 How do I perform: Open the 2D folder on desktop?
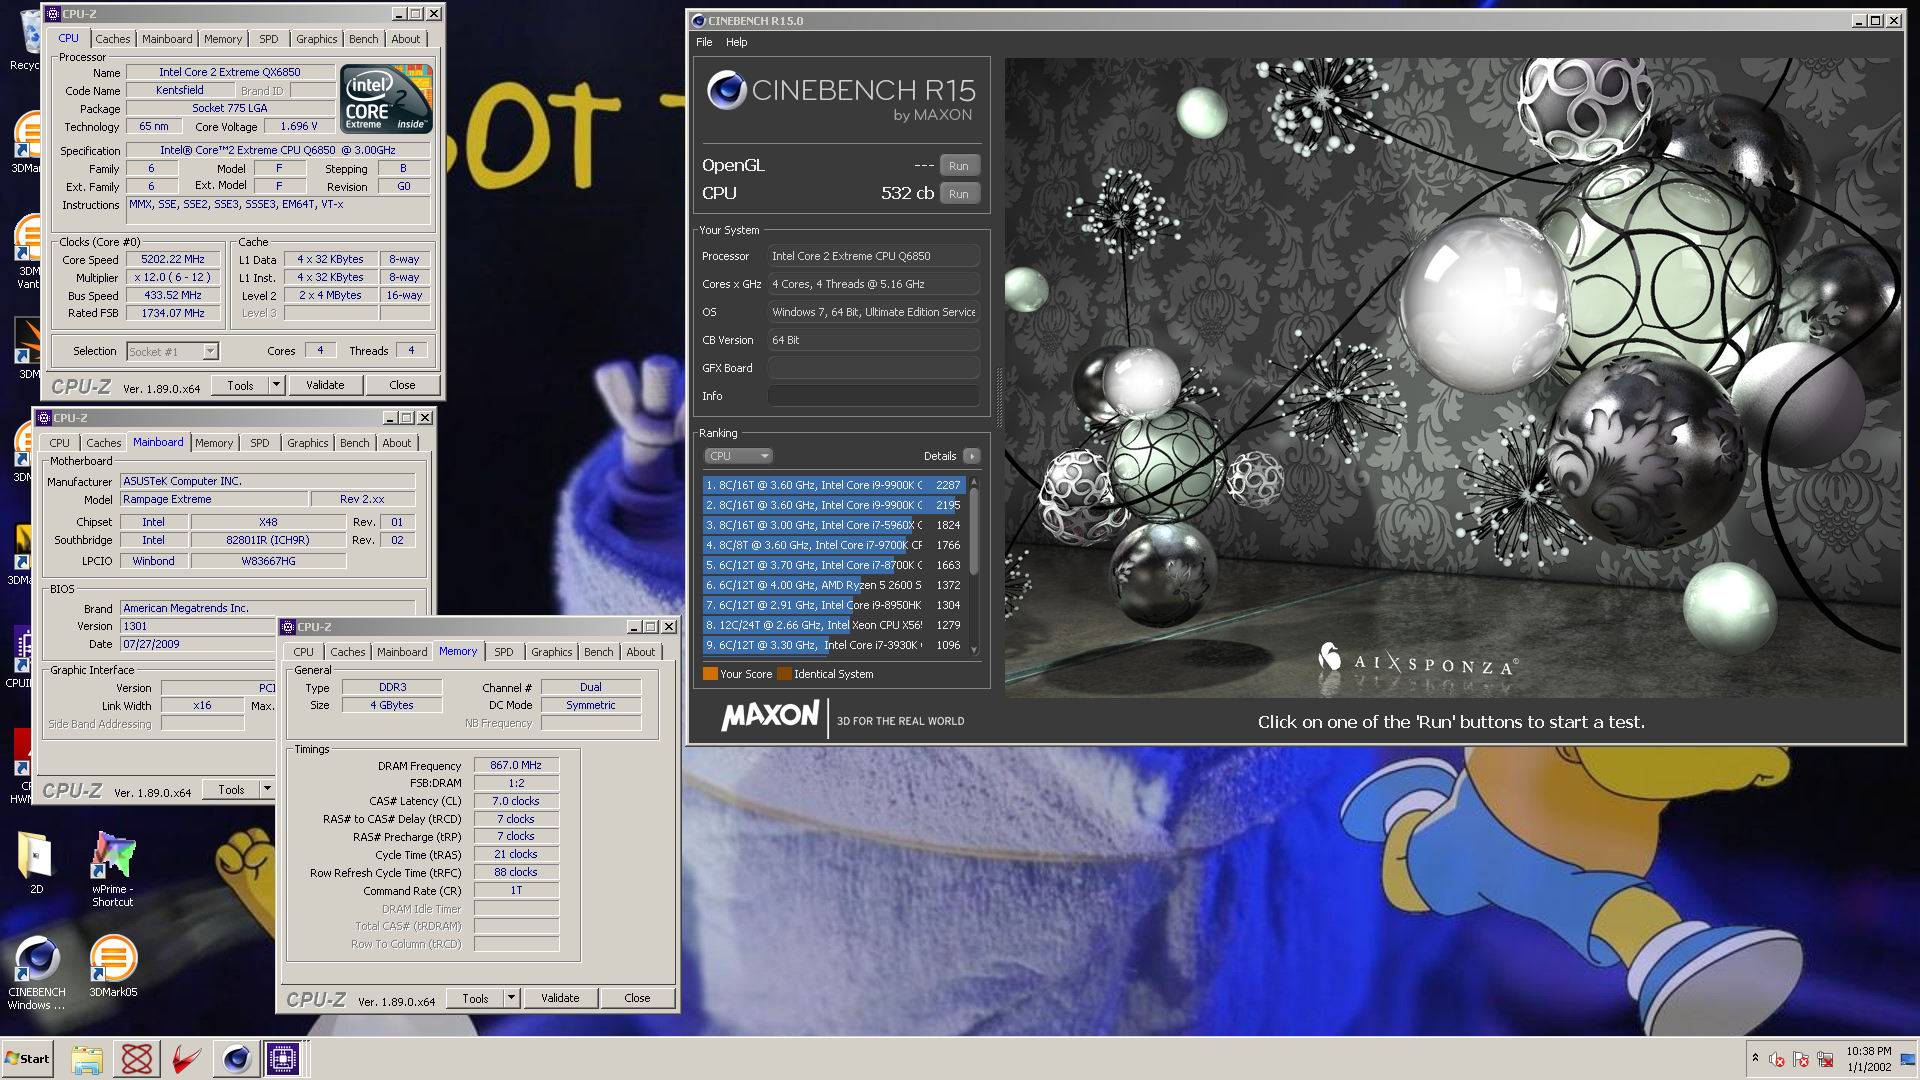point(36,863)
